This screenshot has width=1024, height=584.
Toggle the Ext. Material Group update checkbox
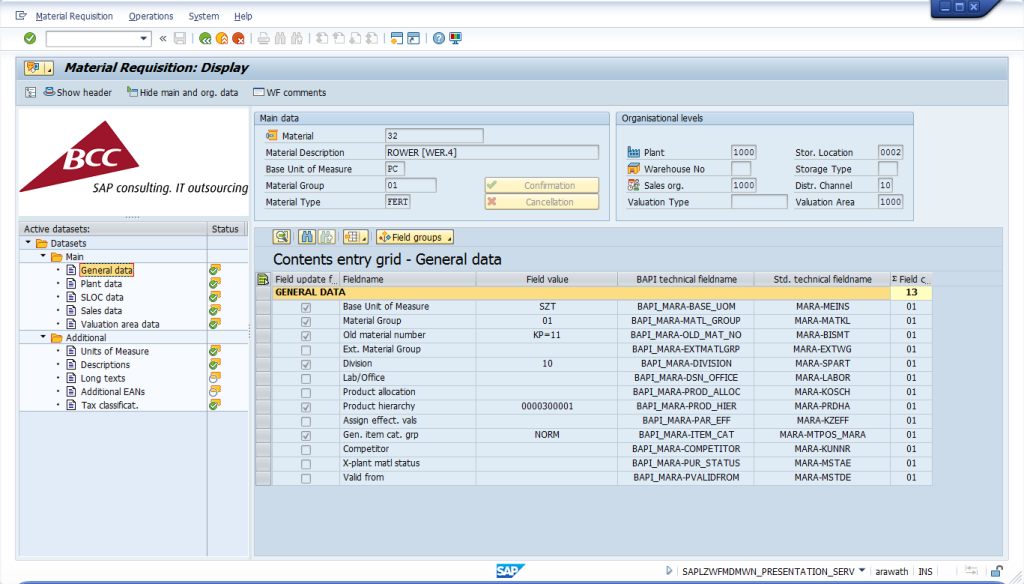pos(306,350)
